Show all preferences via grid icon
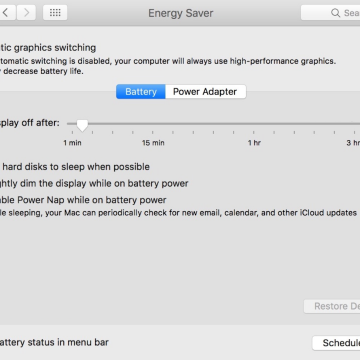Image resolution: width=360 pixels, height=360 pixels. tap(55, 13)
